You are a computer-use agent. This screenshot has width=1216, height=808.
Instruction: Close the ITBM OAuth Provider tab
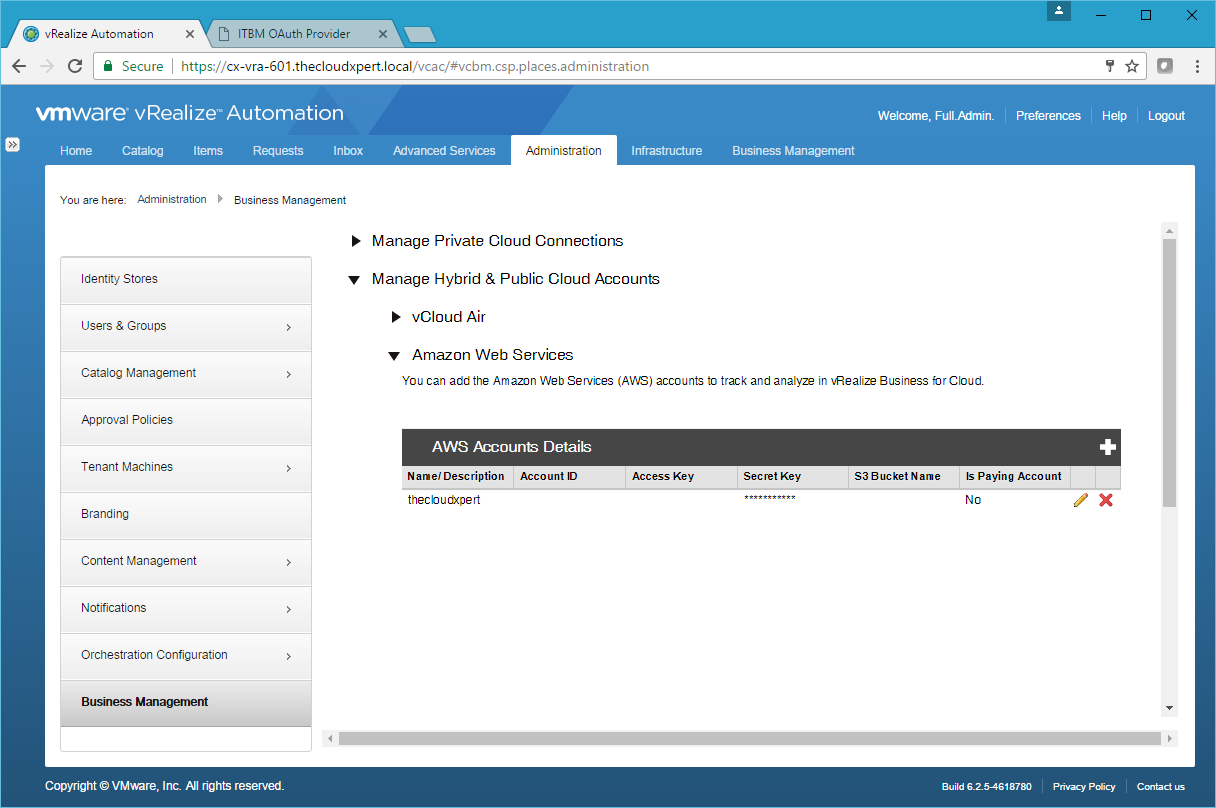[x=382, y=34]
